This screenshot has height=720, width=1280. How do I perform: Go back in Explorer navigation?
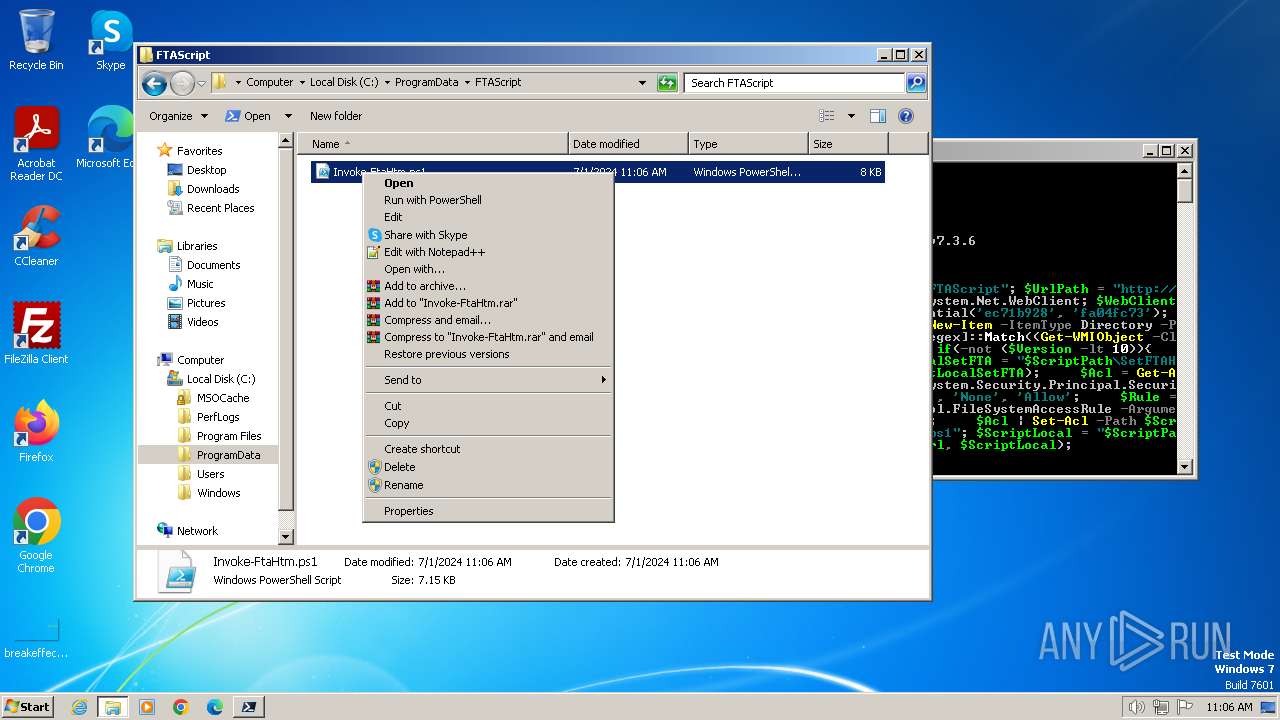point(154,83)
